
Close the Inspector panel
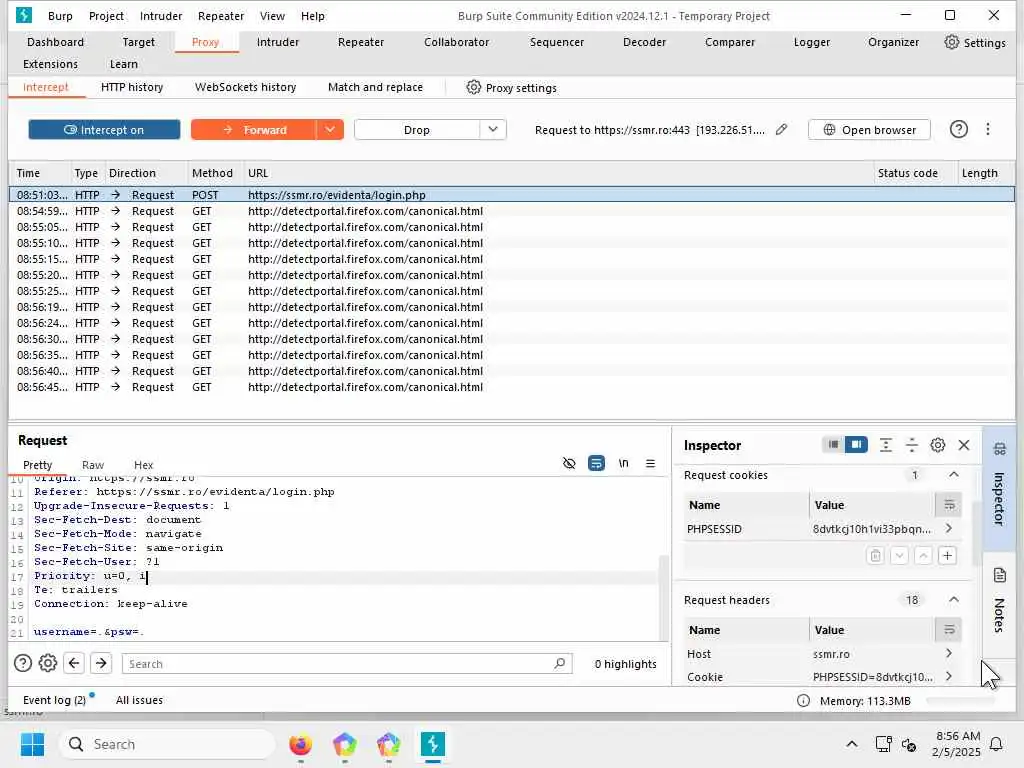tap(964, 445)
